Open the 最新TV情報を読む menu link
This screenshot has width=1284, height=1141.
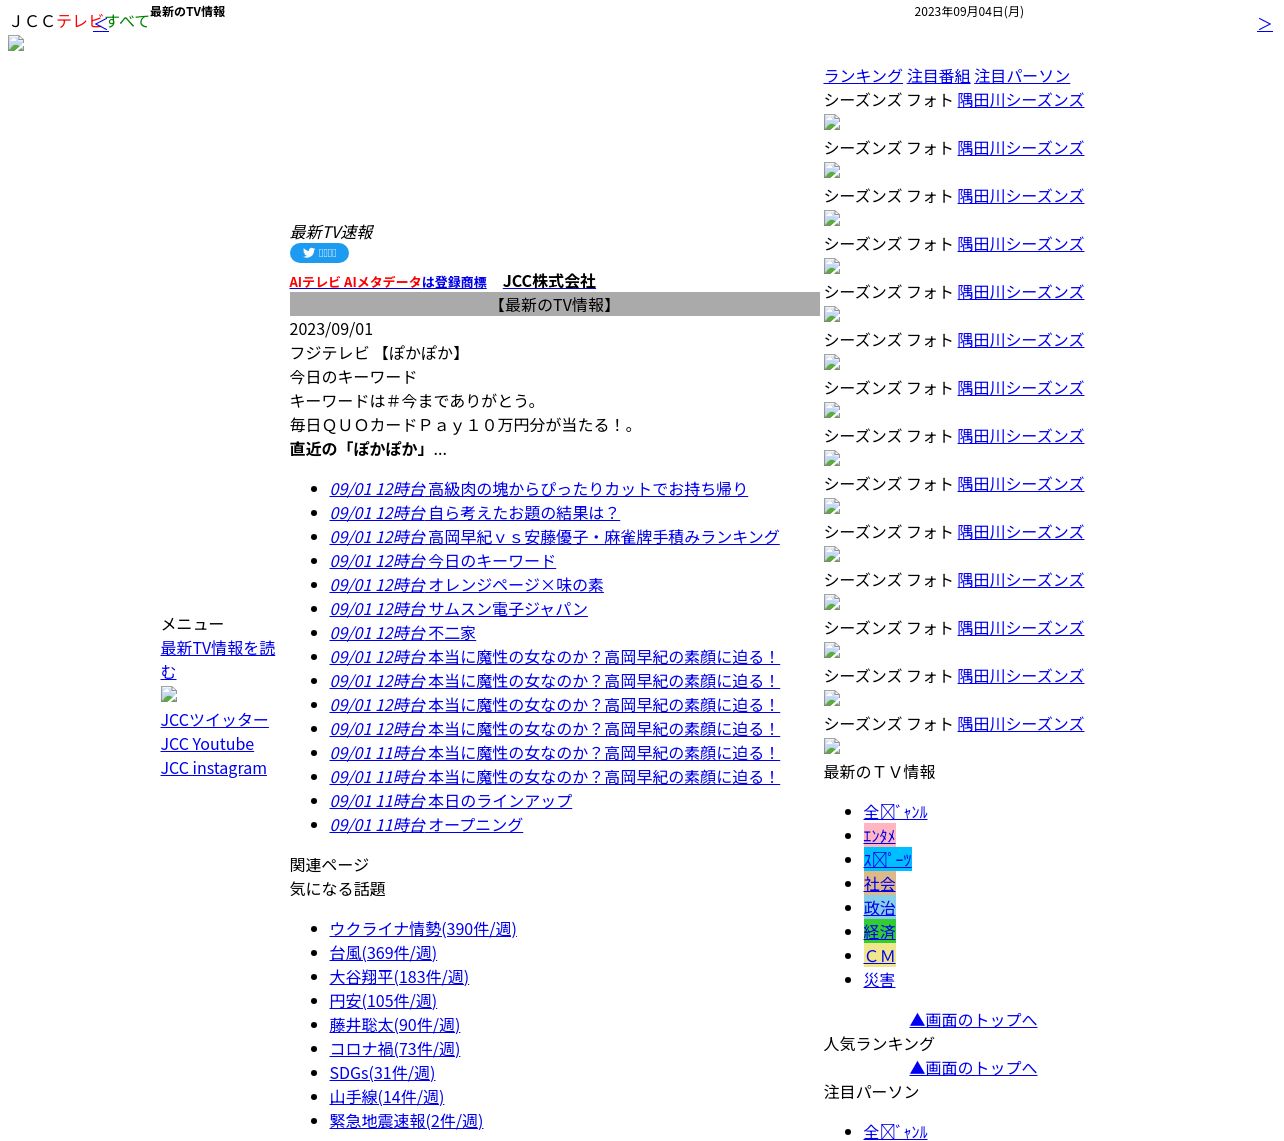(x=218, y=660)
